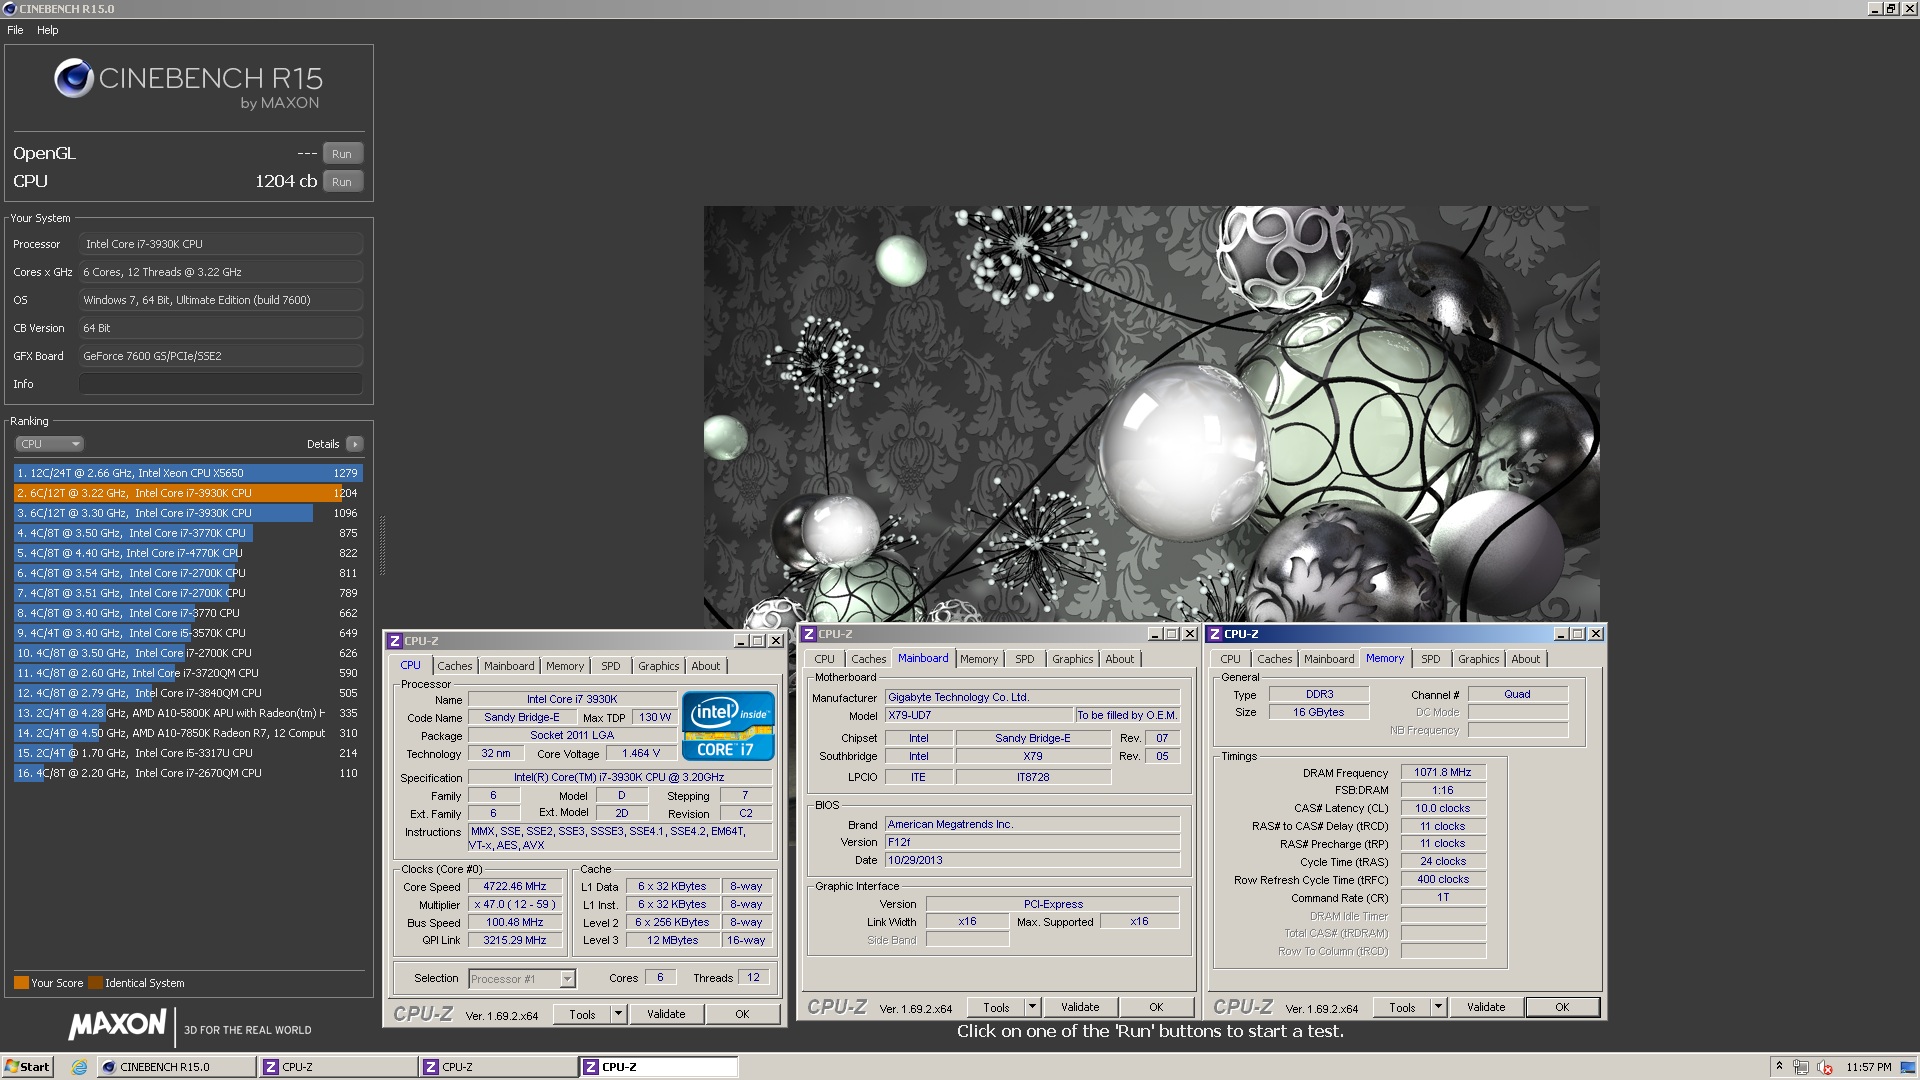Switch to third CPU-Z taskbar item
Image resolution: width=1920 pixels, height=1080 pixels.
[659, 1067]
